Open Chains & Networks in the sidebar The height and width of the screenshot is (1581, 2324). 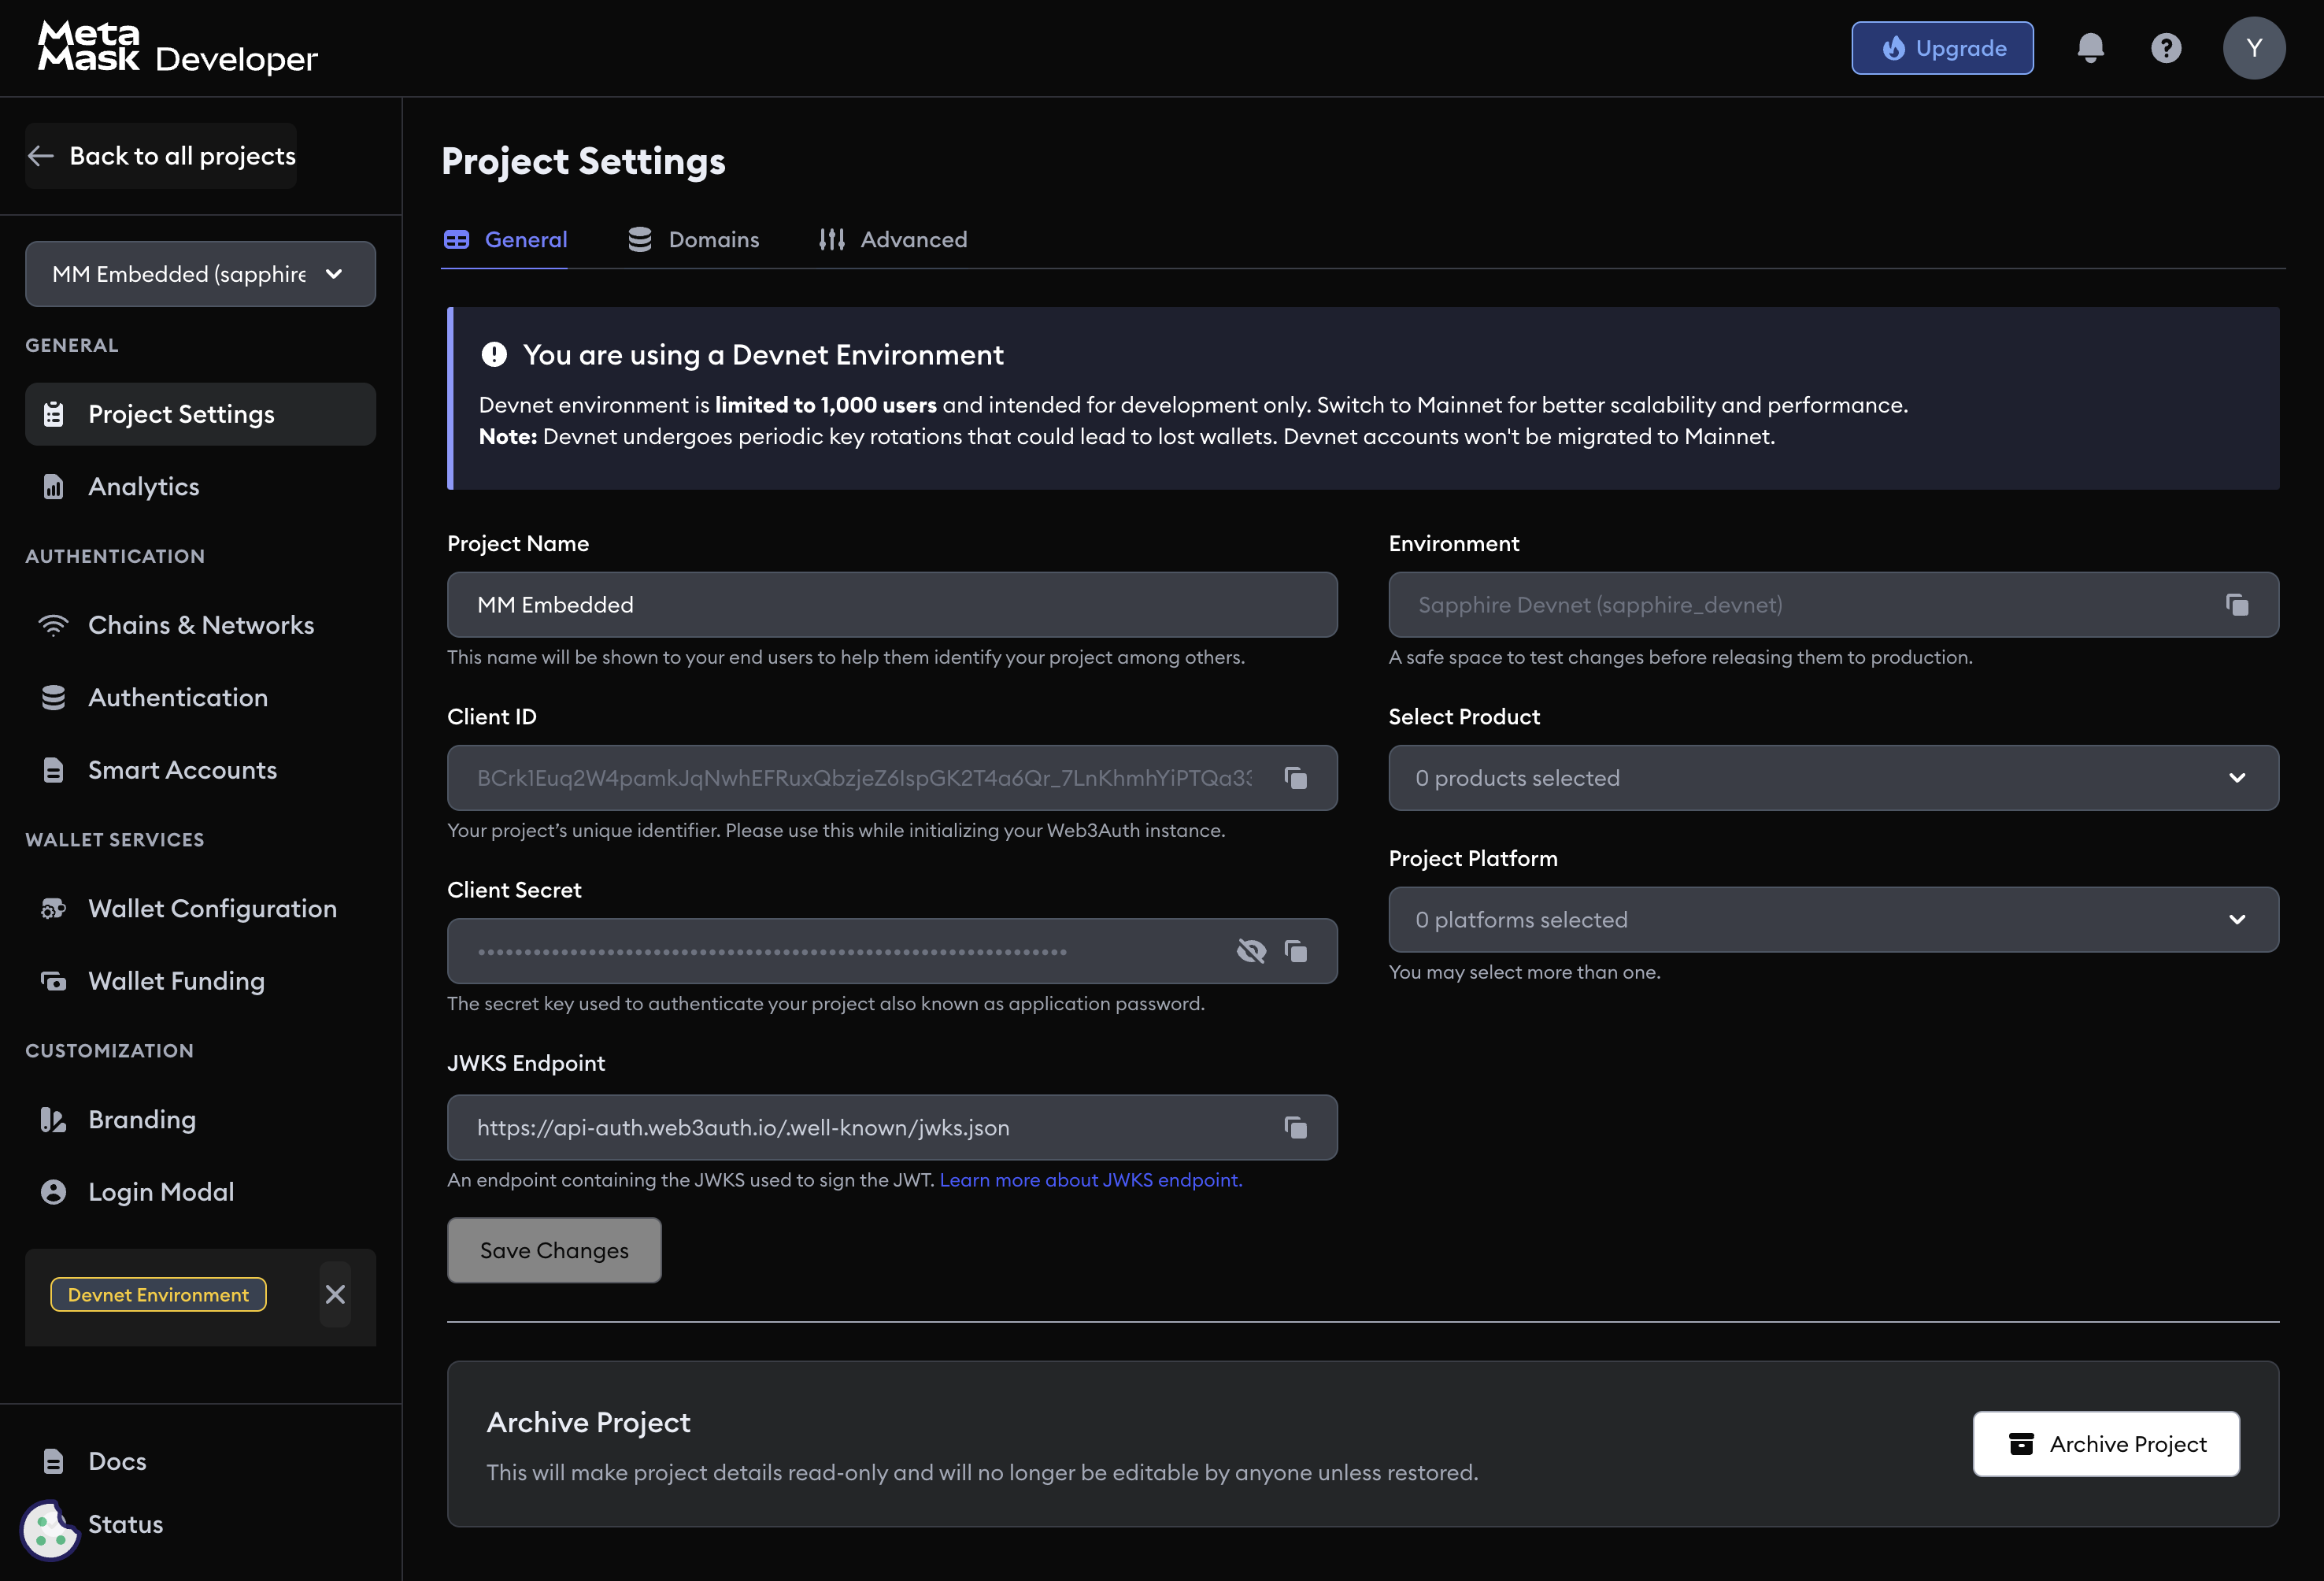coord(200,625)
